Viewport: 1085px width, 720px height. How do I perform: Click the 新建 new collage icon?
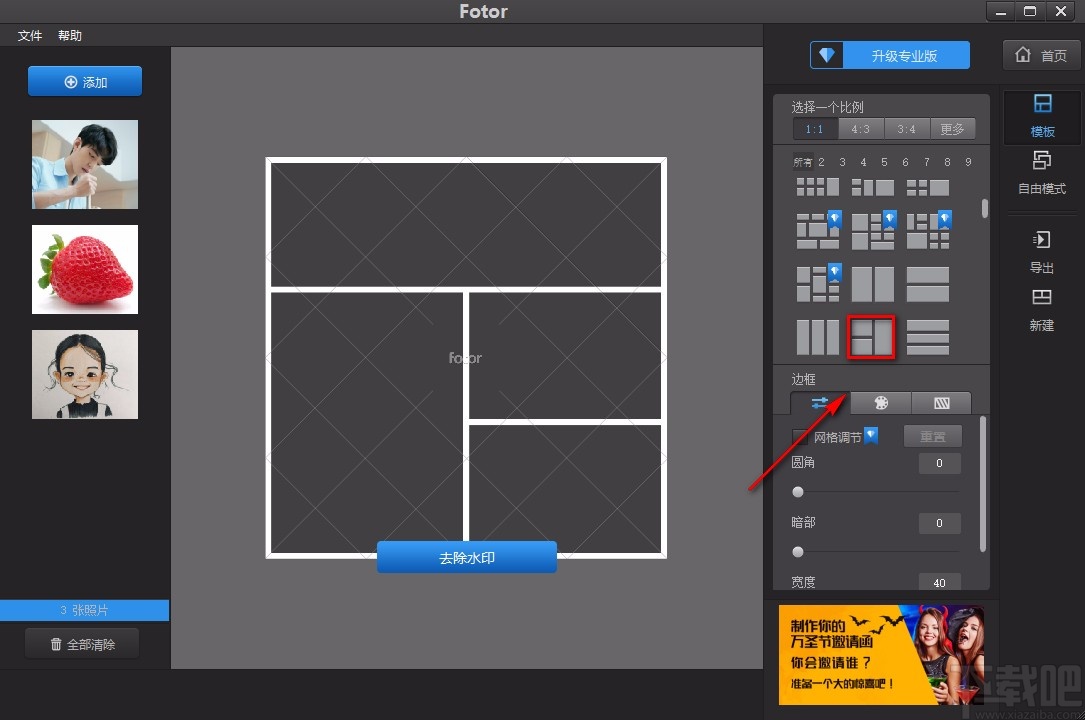coord(1042,310)
